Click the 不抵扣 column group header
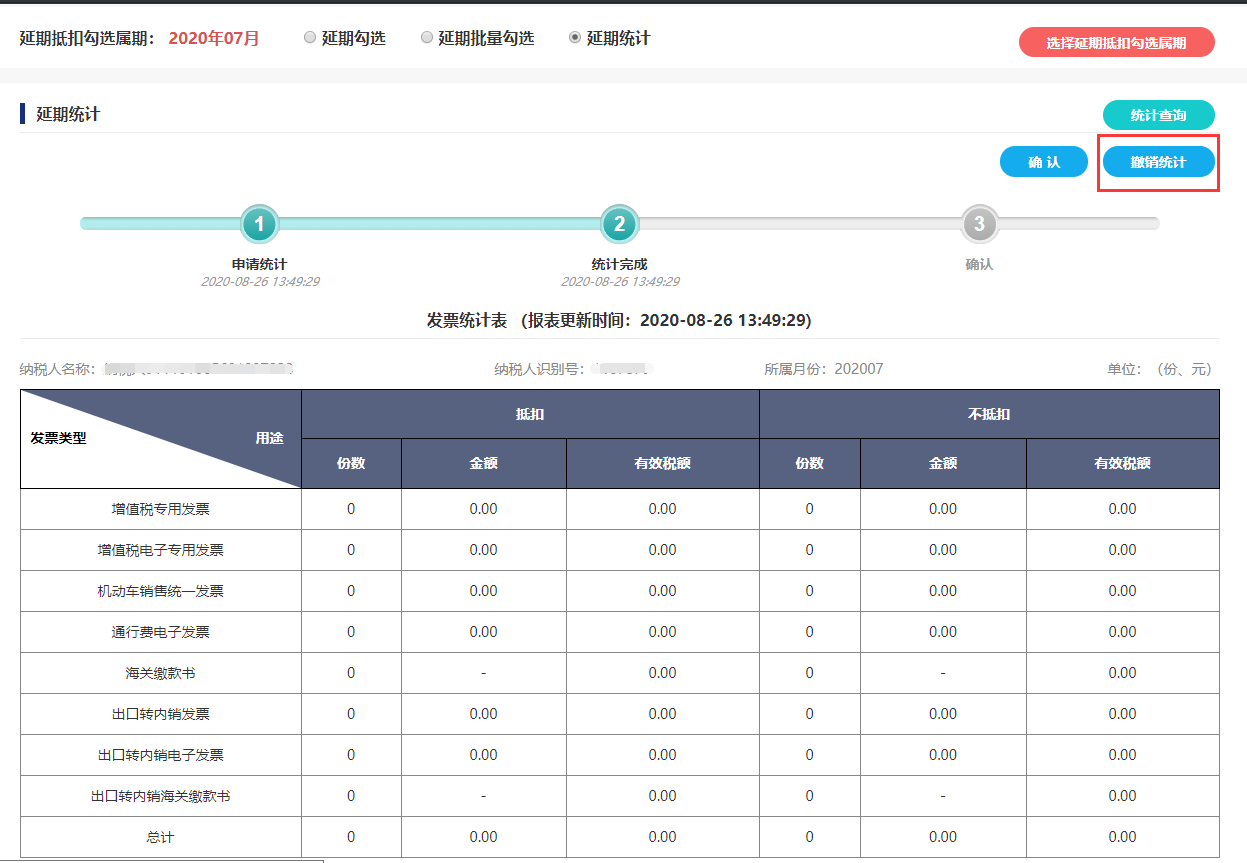 pos(989,414)
